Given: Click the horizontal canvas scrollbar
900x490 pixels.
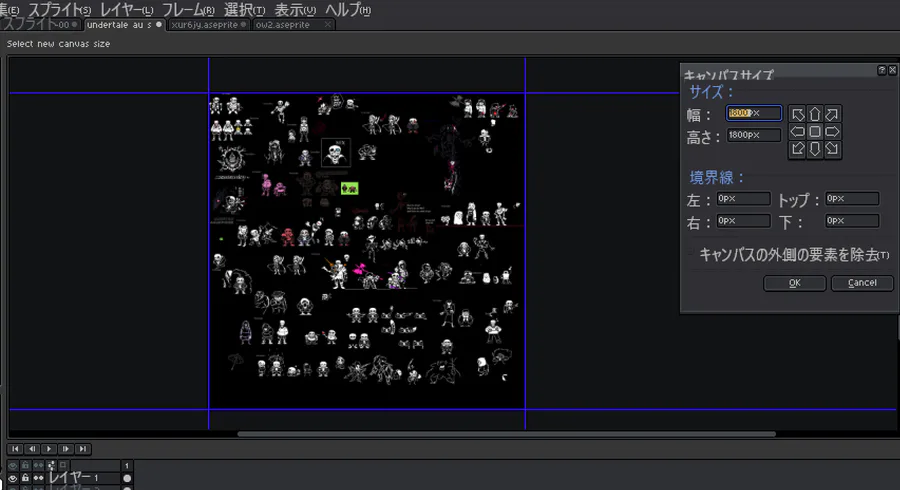Looking at the screenshot, I should (x=506, y=434).
